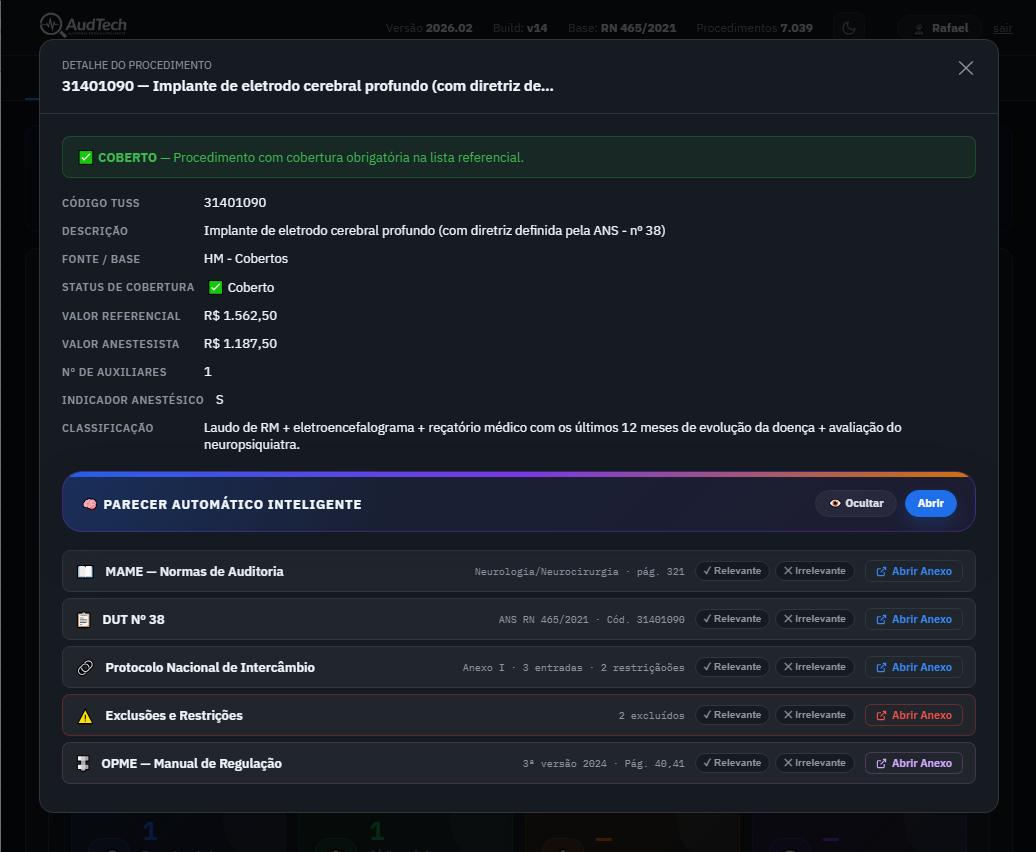Open annex for MAME Normas de Auditoria
Viewport: 1036px width, 852px height.
coord(914,571)
